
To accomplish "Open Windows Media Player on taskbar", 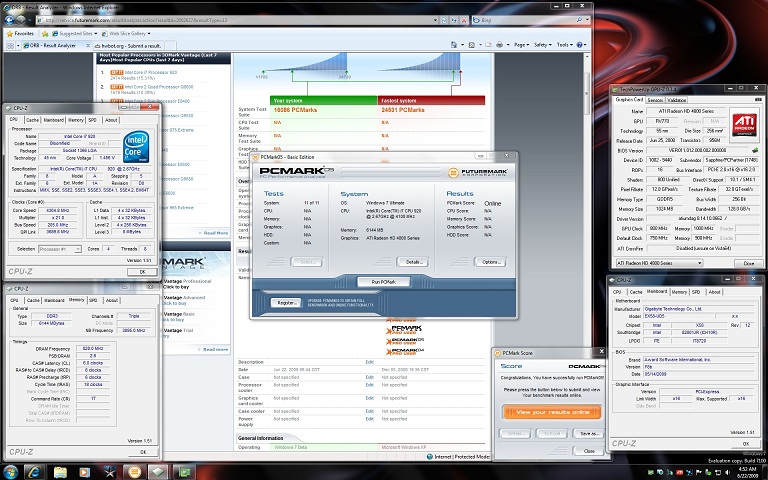I will [85, 472].
